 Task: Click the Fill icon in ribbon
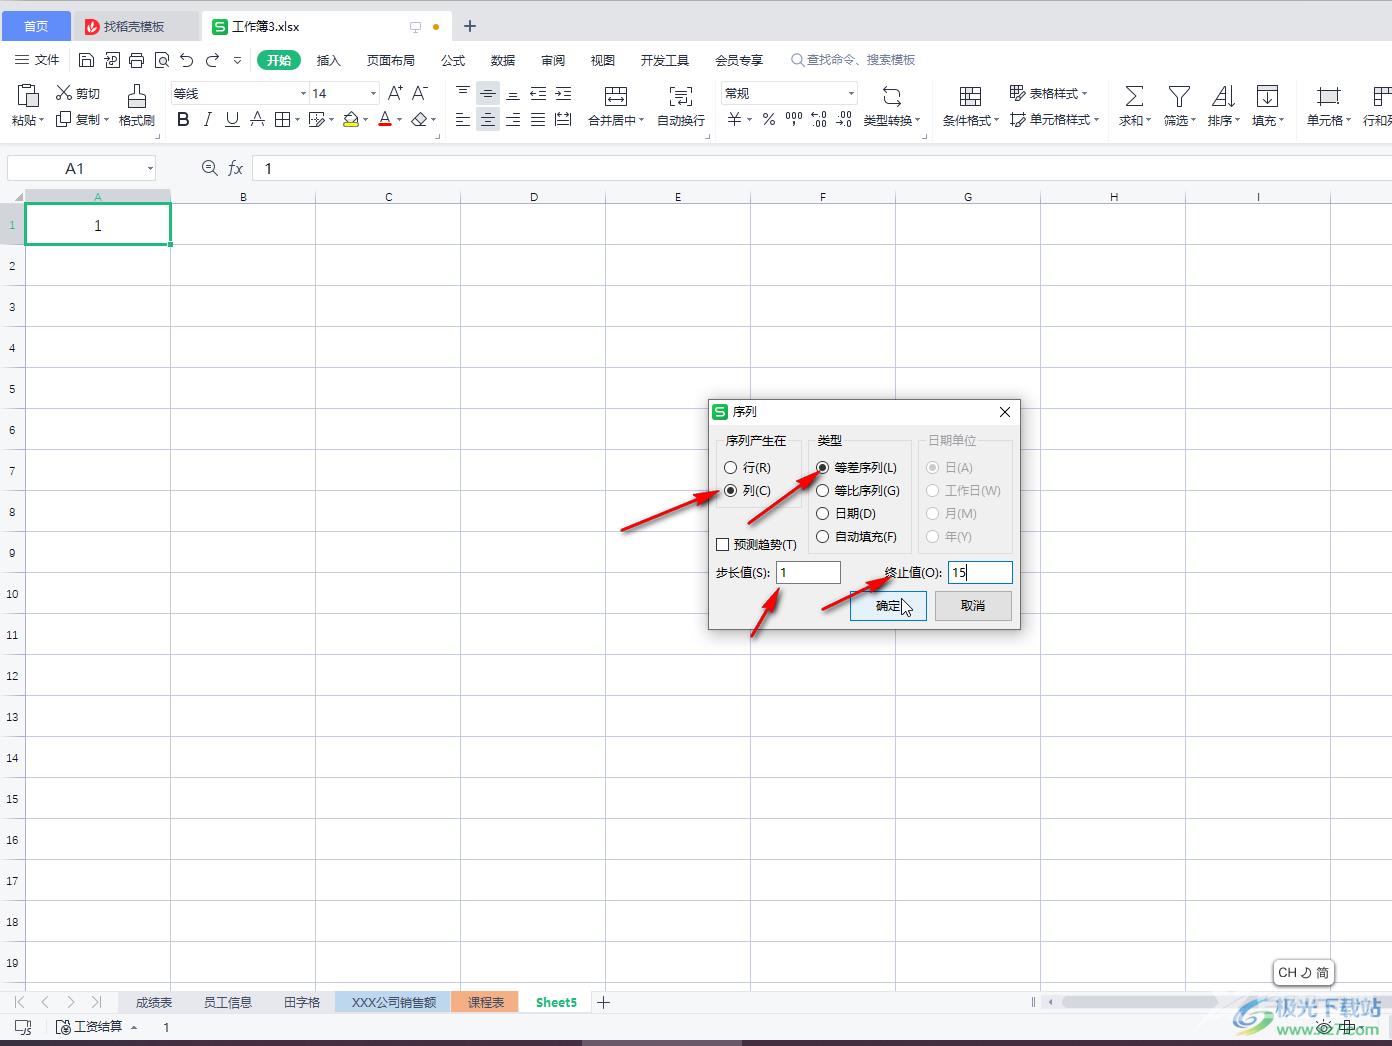coord(1267,96)
